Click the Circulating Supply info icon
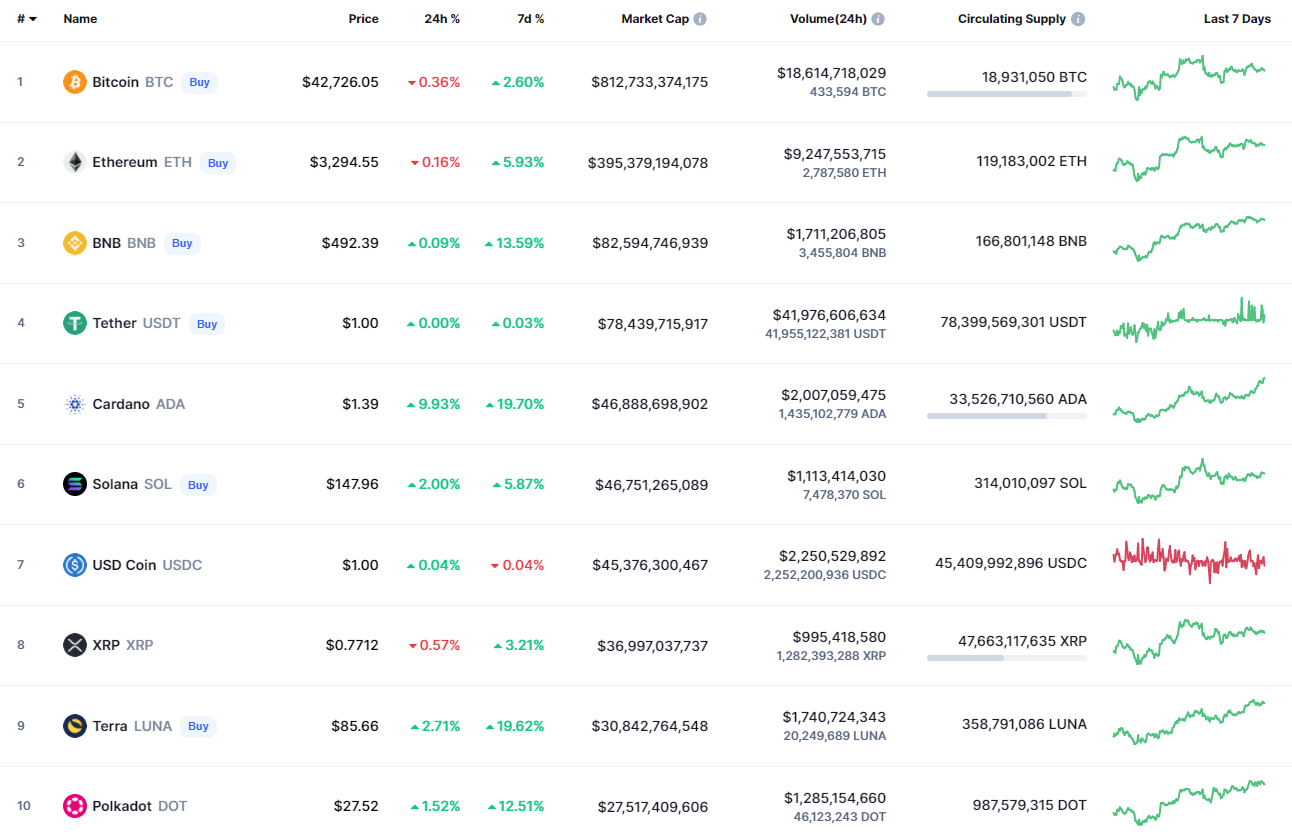This screenshot has width=1292, height=839. click(1077, 19)
